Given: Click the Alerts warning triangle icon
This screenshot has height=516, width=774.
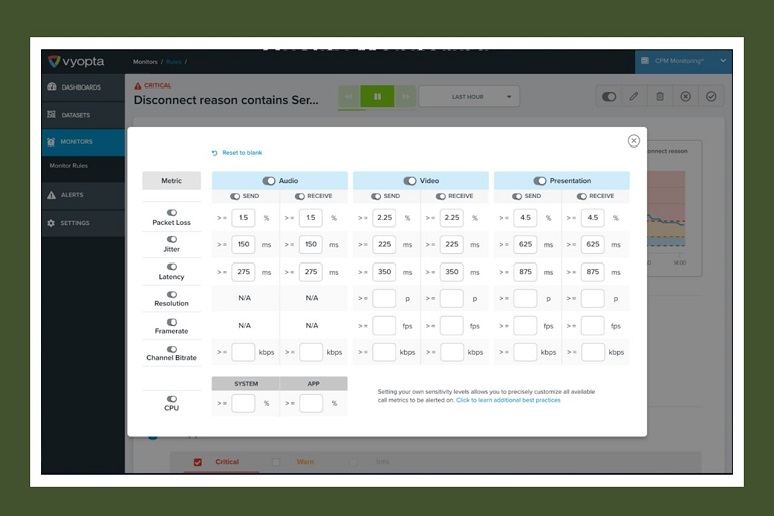Looking at the screenshot, I should click(52, 195).
